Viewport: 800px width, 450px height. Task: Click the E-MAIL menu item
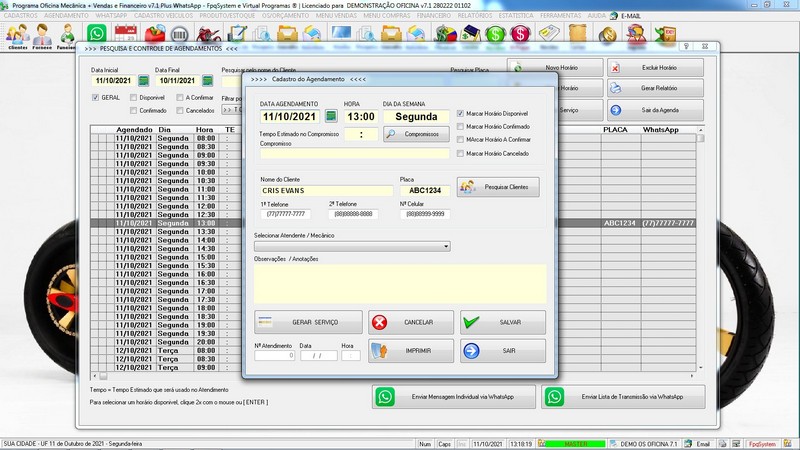pos(631,16)
